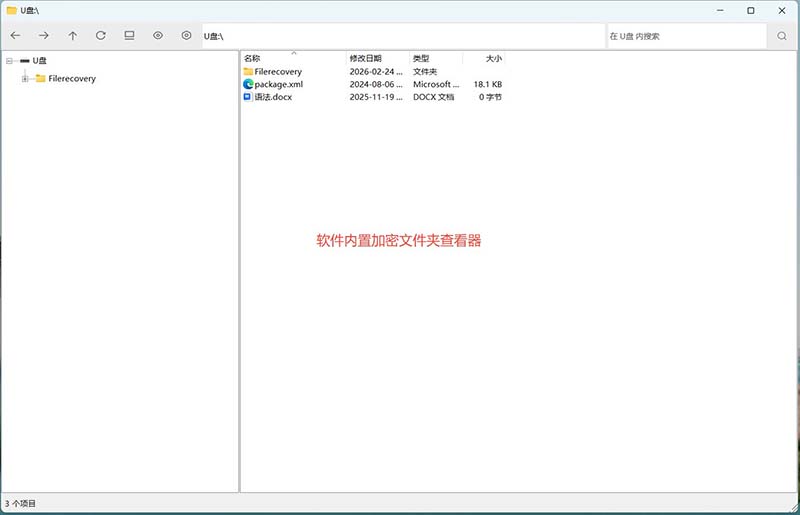Go forward with the right arrow button
The image size is (800, 515).
coord(44,36)
